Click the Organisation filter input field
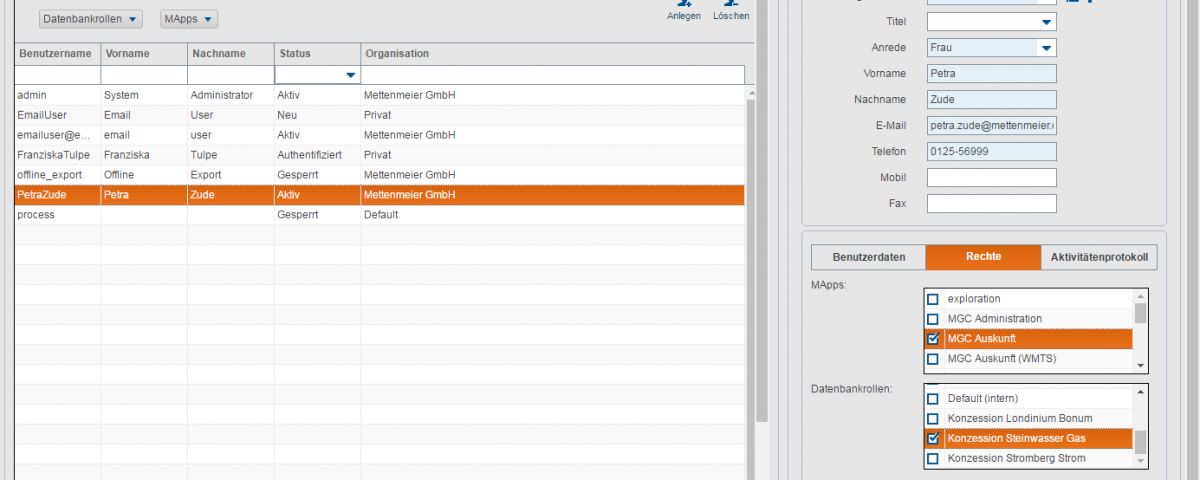The image size is (1200, 480). click(x=552, y=75)
